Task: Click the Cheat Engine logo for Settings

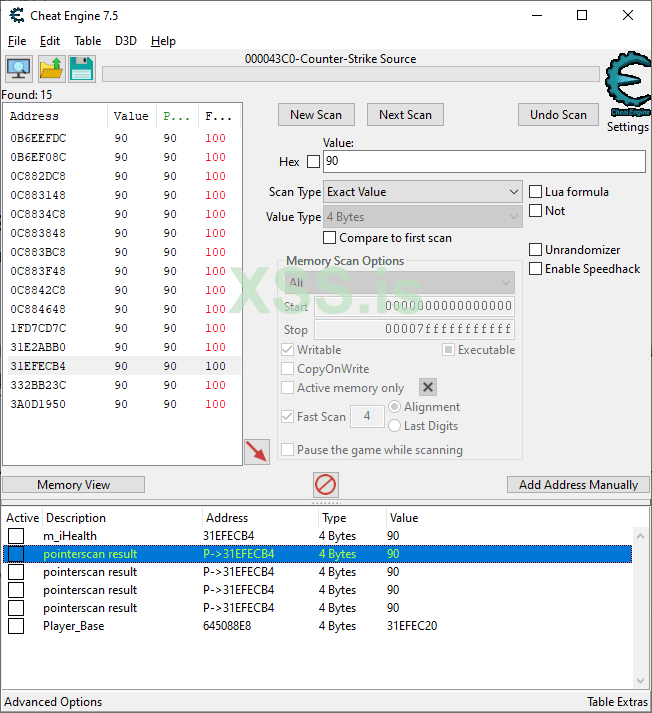Action: [x=627, y=84]
